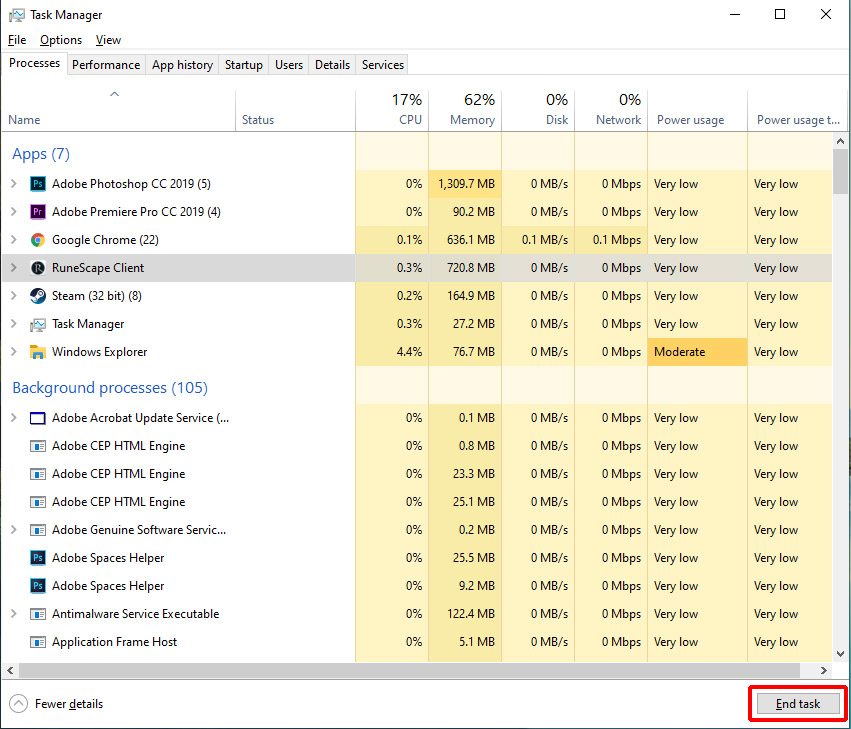Viewport: 851px width, 729px height.
Task: Expand Google Chrome process group
Action: click(14, 240)
